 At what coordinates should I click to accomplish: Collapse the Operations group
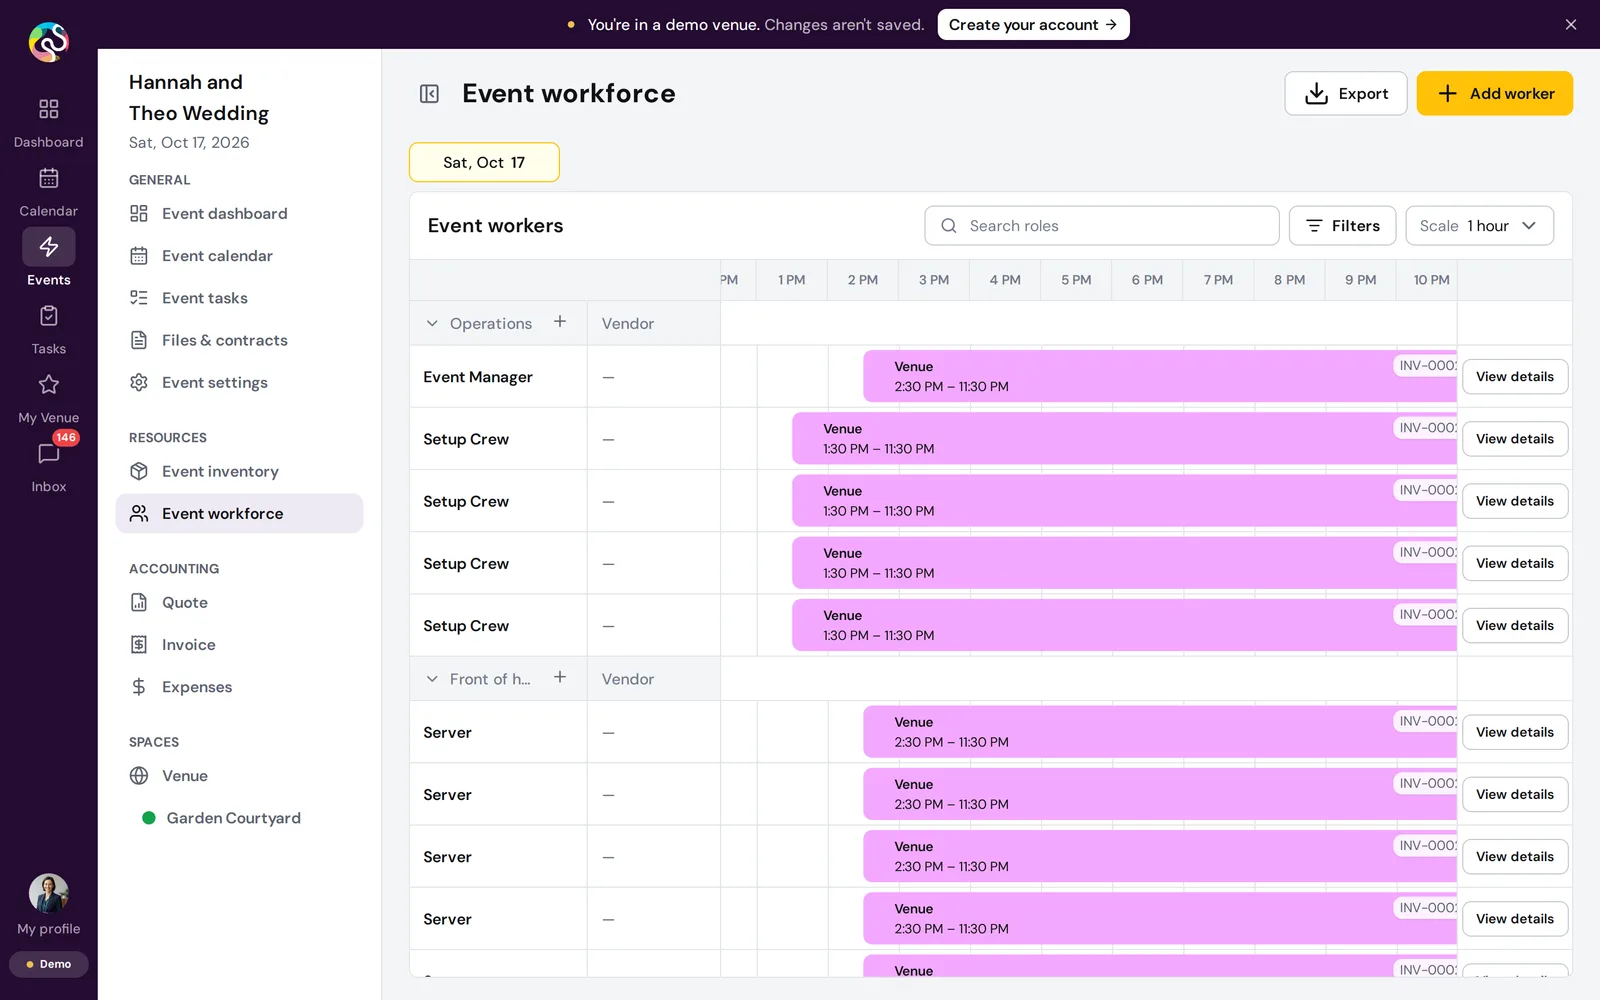[x=432, y=323]
